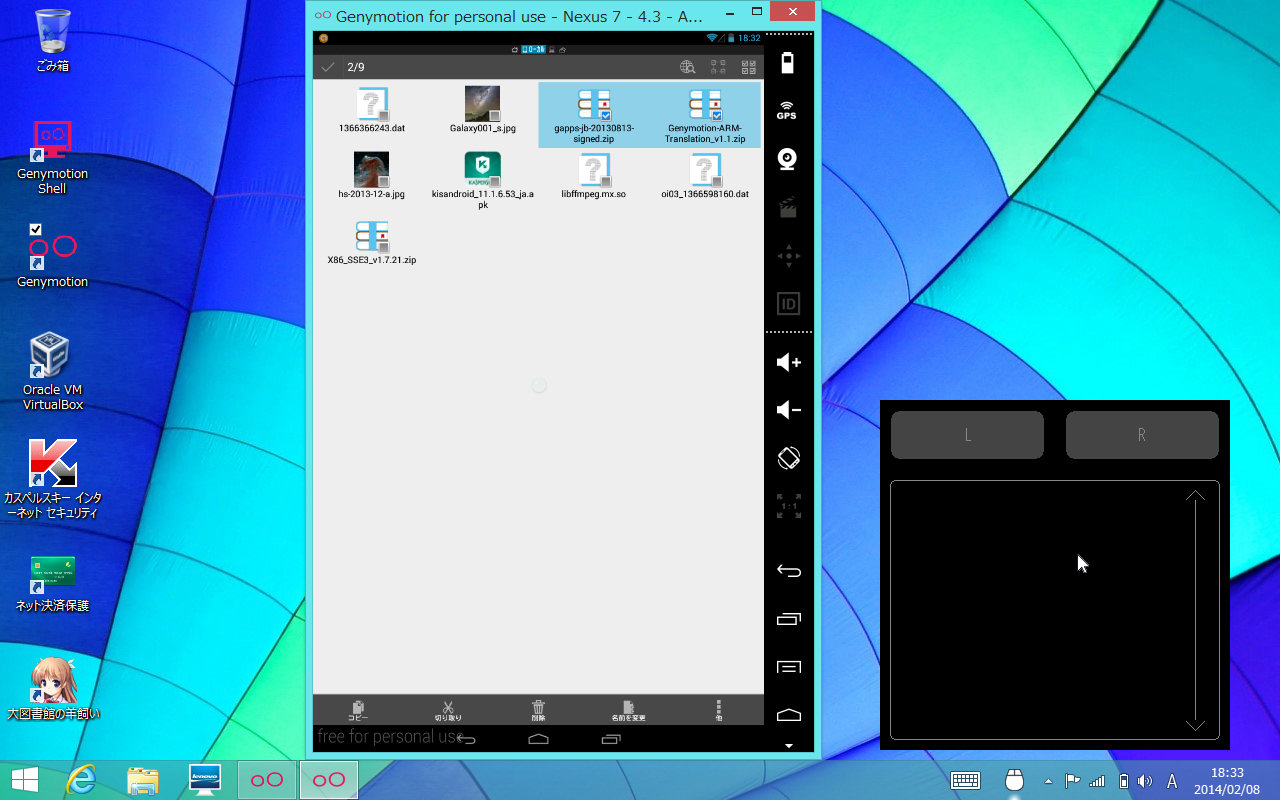Tap the 切り取り cut scissors button
This screenshot has height=800, width=1280.
pyautogui.click(x=448, y=710)
